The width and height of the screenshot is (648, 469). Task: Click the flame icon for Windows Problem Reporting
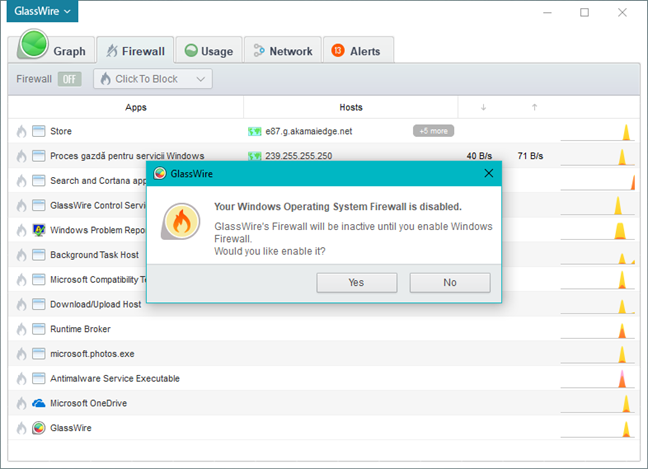tap(21, 230)
